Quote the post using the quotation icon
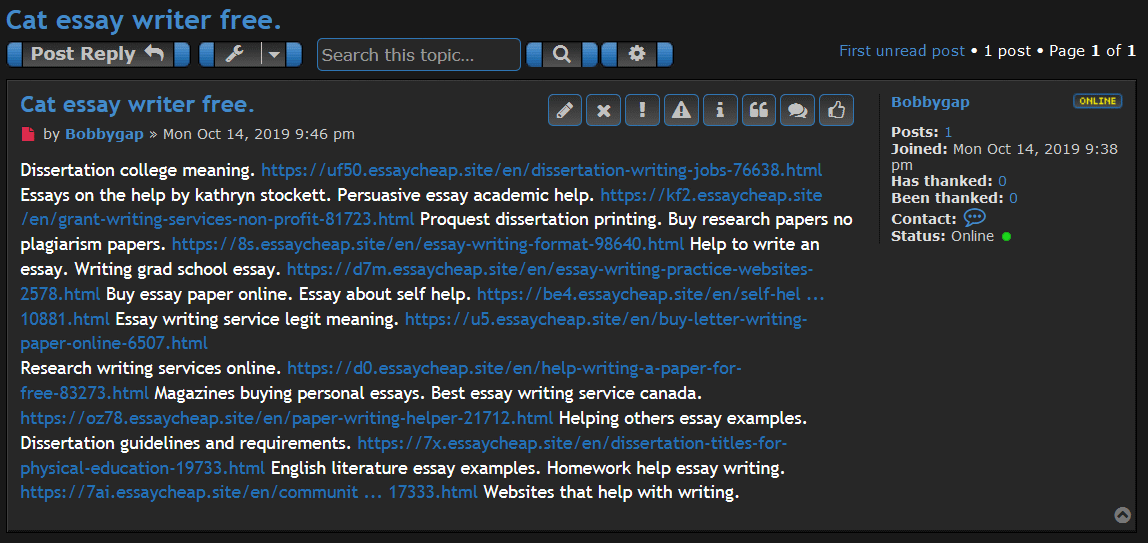 coord(759,111)
